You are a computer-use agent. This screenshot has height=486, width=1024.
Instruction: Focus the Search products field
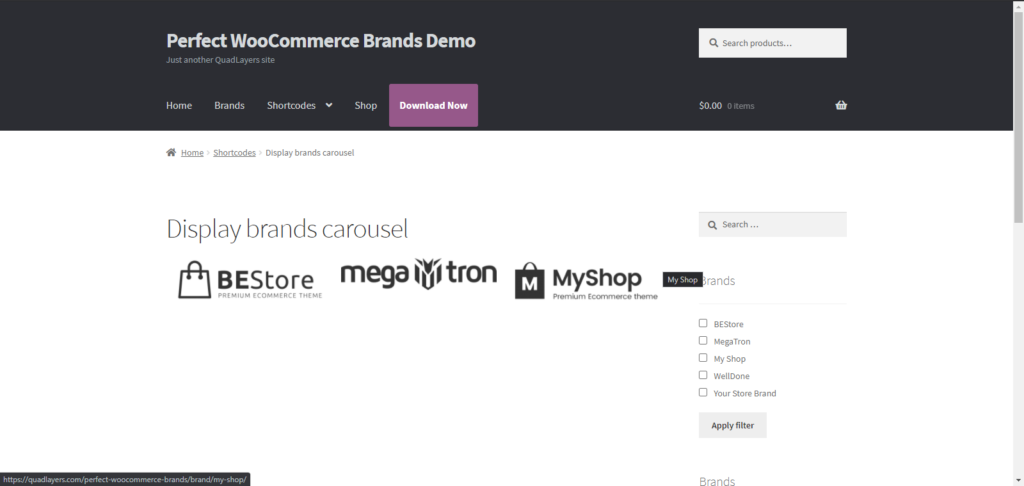[x=773, y=43]
